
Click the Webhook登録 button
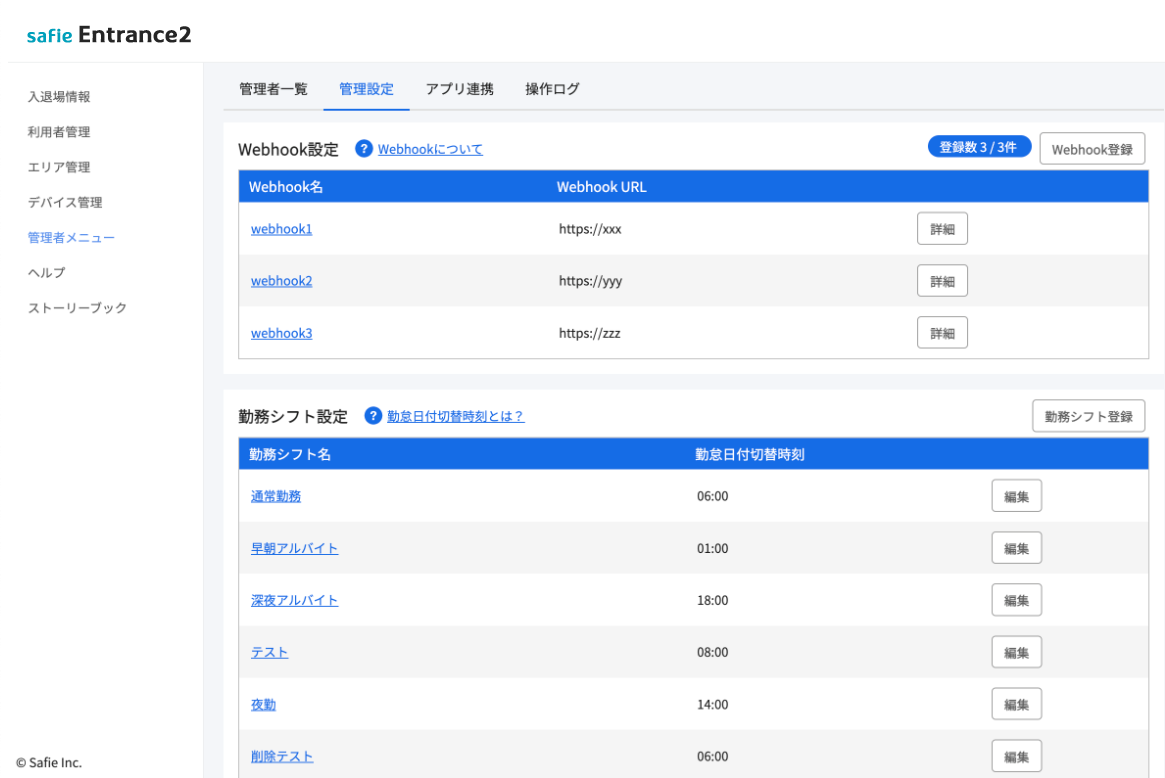pyautogui.click(x=1092, y=149)
